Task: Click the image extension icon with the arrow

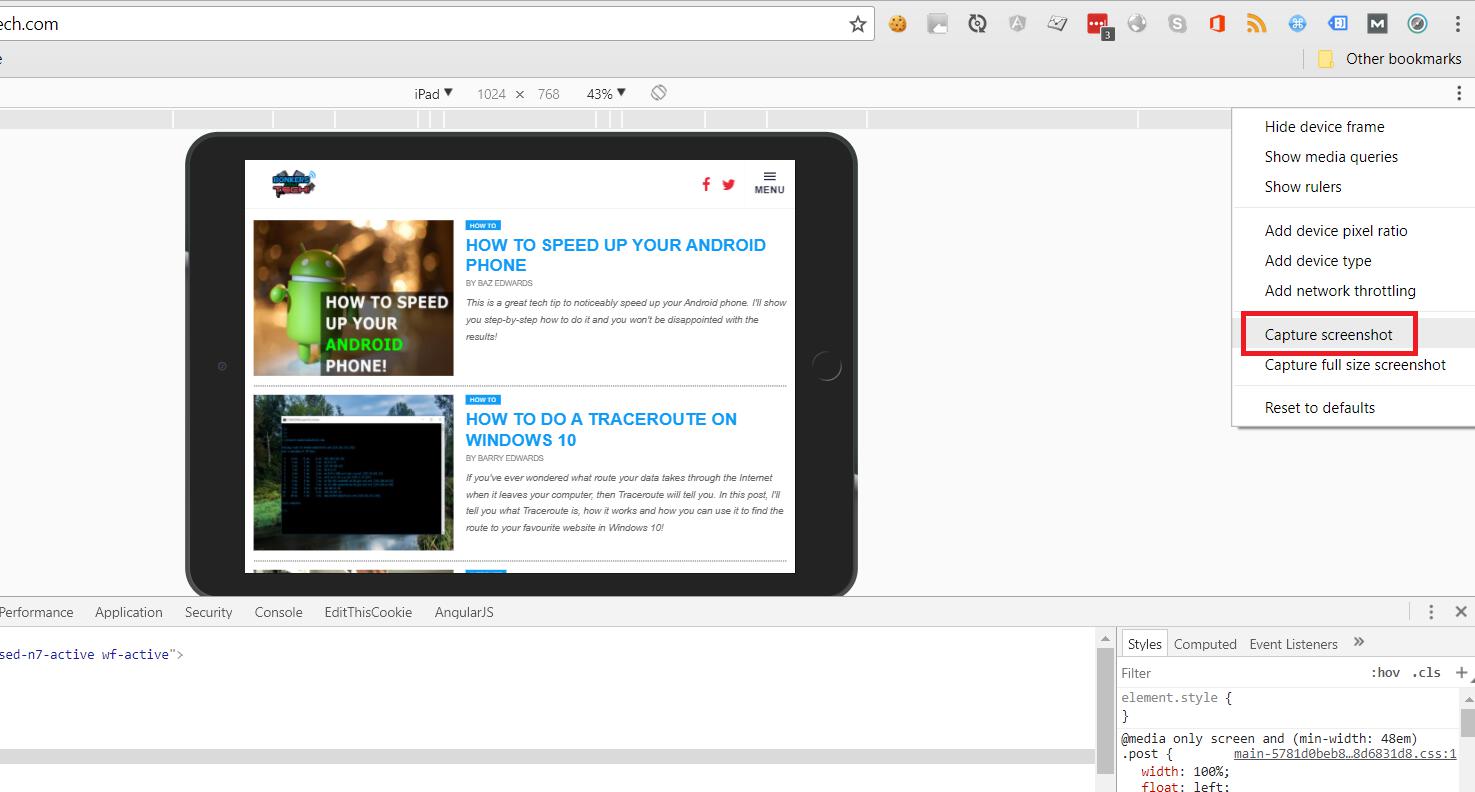Action: point(937,24)
